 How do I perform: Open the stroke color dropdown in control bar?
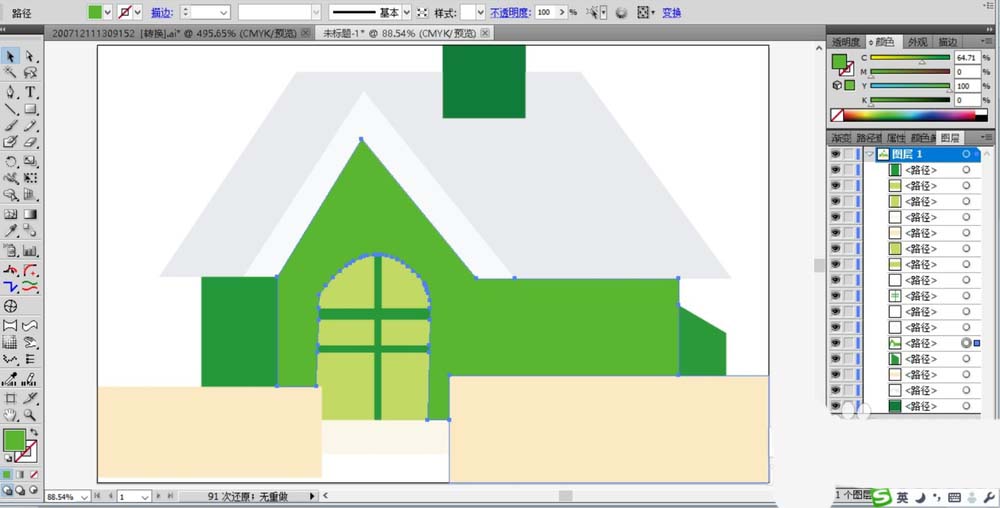[137, 12]
